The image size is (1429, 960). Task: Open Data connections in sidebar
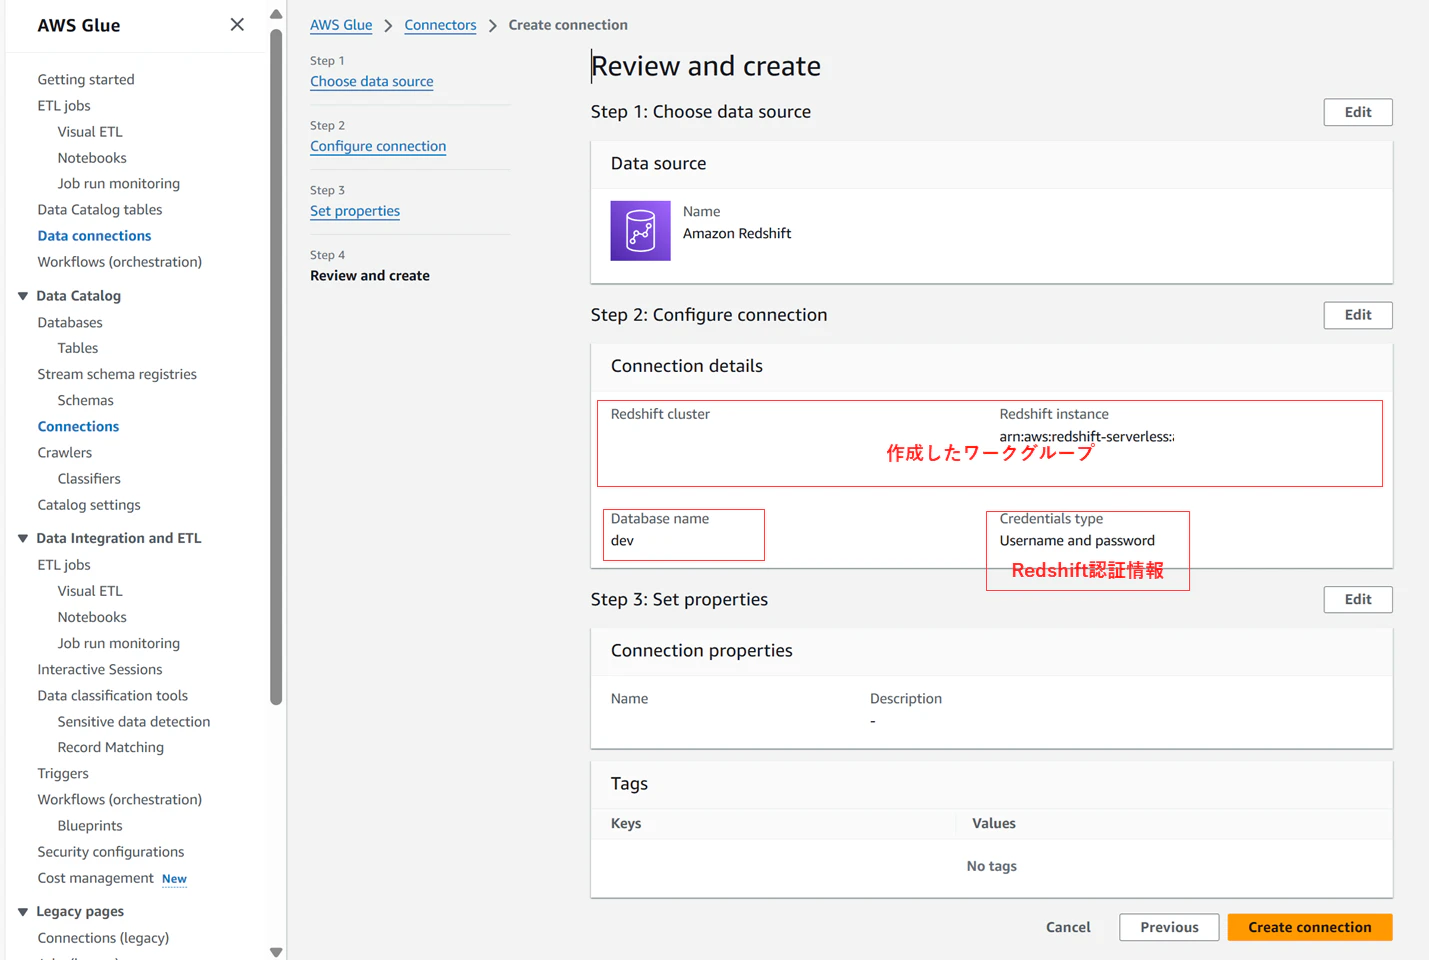click(95, 236)
